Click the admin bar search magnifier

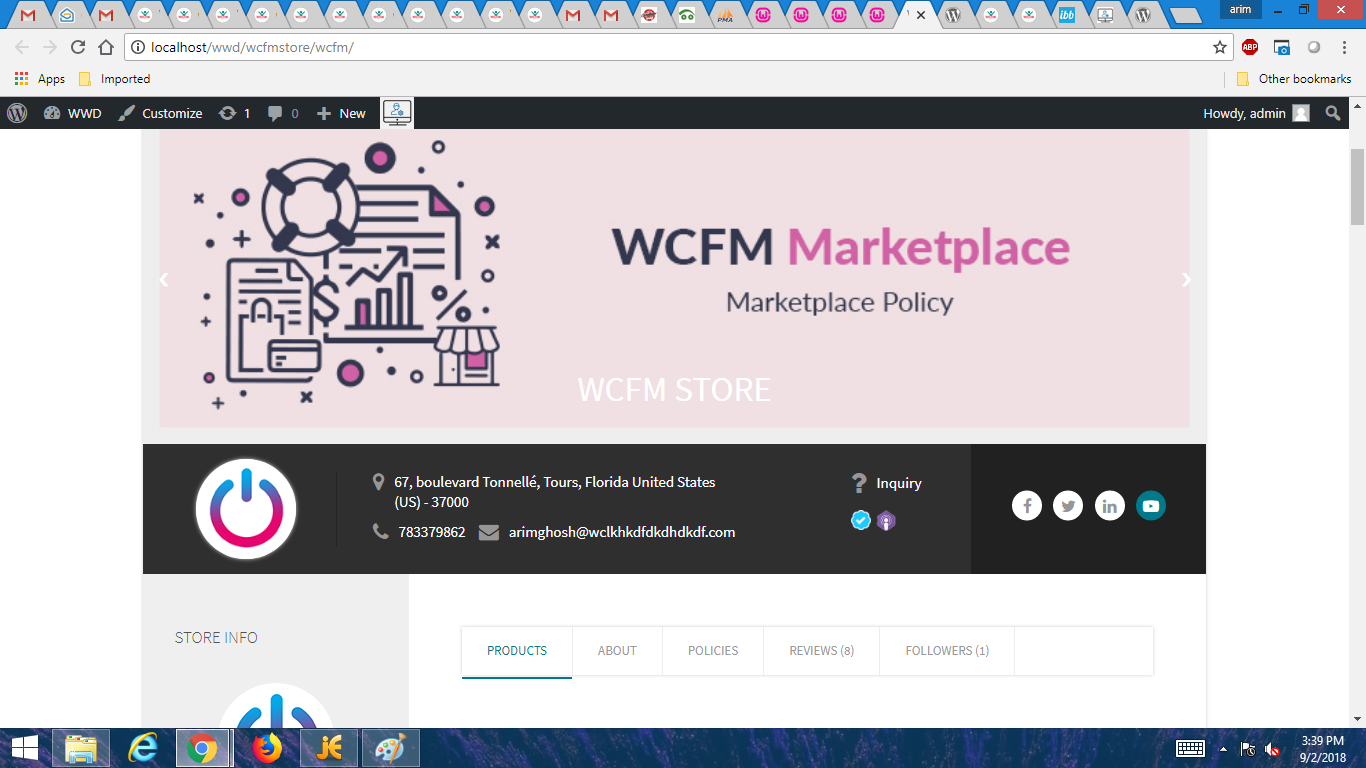coord(1333,113)
